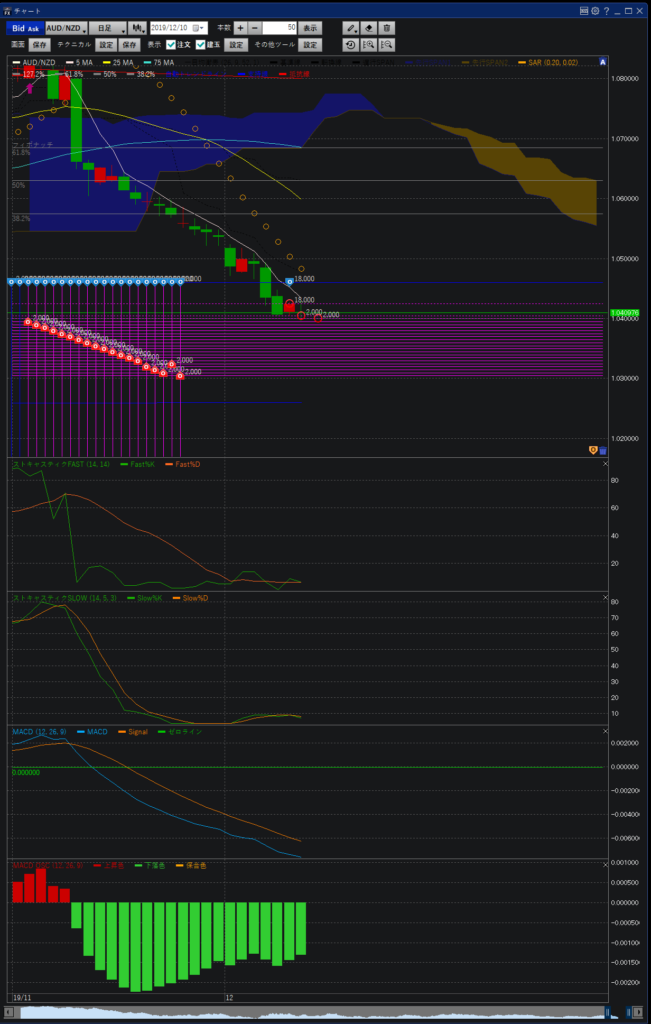Expand the 日足 timeframe dropdown
This screenshot has height=1024, width=651.
(108, 28)
